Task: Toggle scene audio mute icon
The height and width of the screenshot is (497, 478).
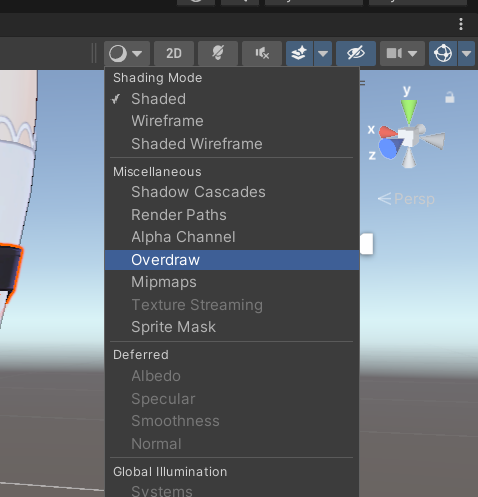Action: click(262, 53)
